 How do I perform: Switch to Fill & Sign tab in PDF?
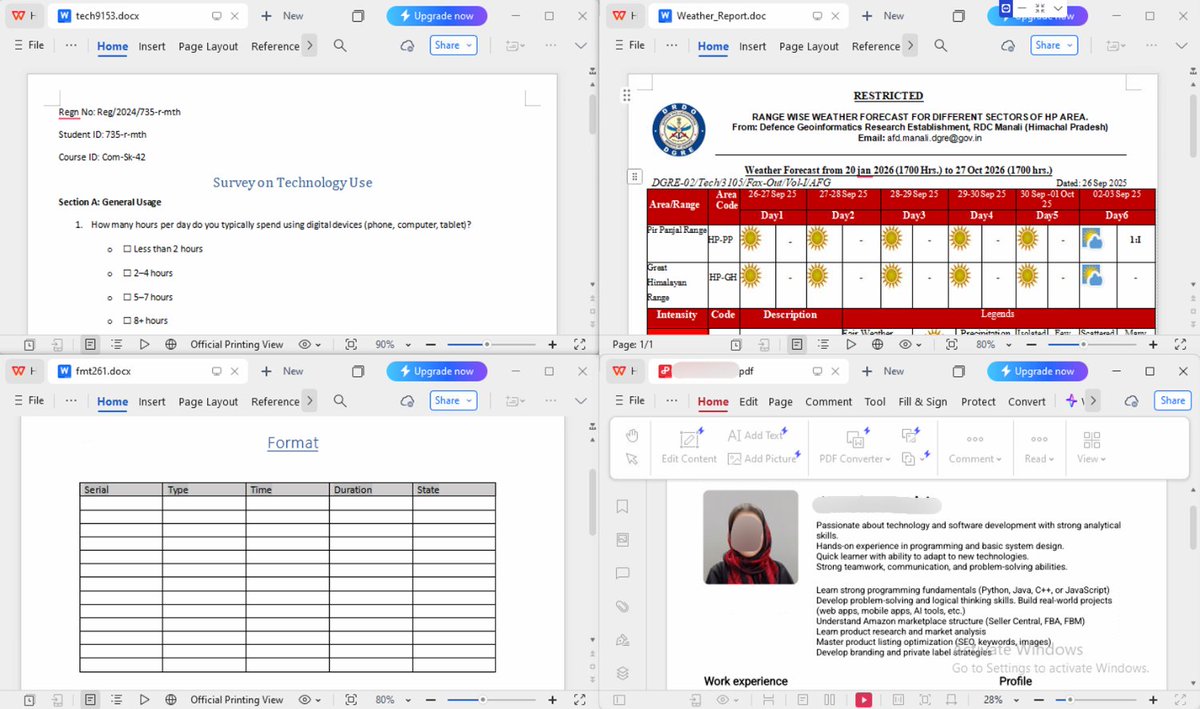point(923,402)
